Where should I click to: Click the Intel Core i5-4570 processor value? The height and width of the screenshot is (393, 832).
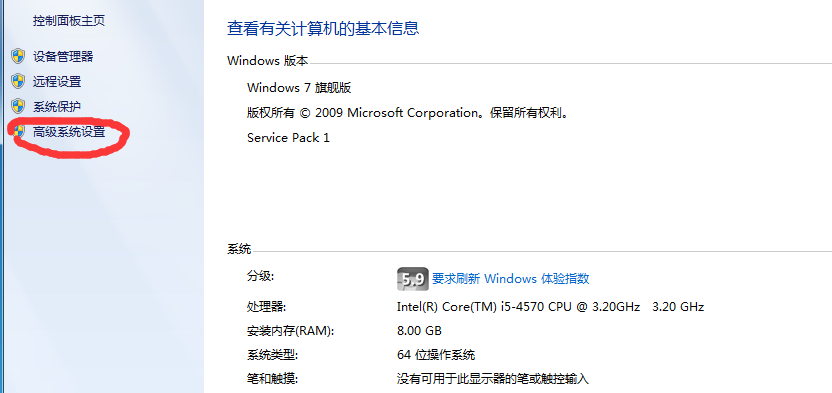point(550,307)
